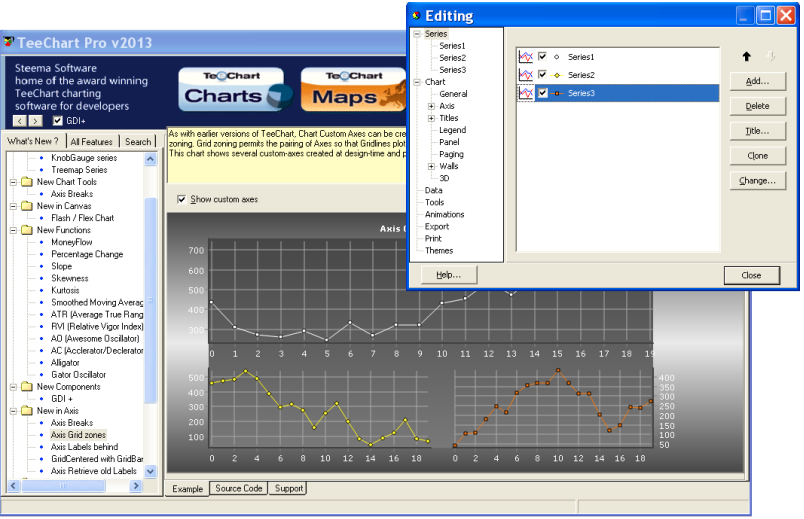Click scroll down arrow of feature tree
This screenshot has width=804, height=519.
pos(150,471)
